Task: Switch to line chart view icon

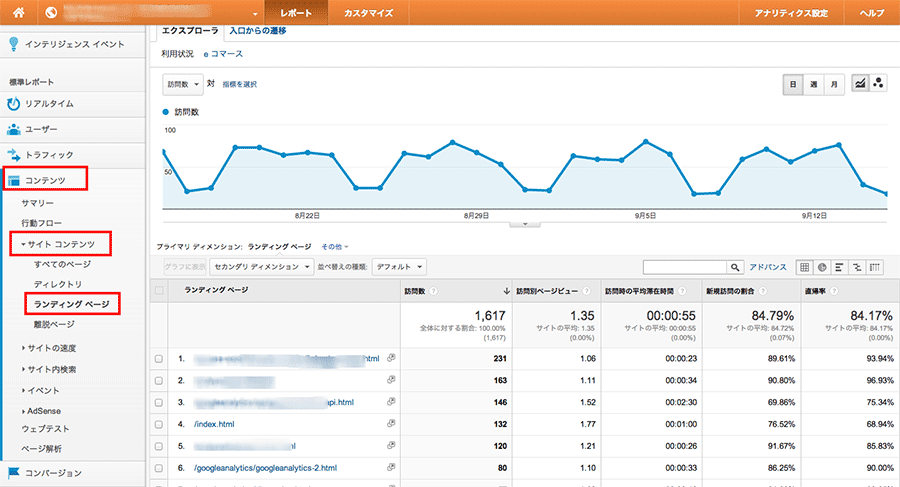Action: (x=860, y=84)
